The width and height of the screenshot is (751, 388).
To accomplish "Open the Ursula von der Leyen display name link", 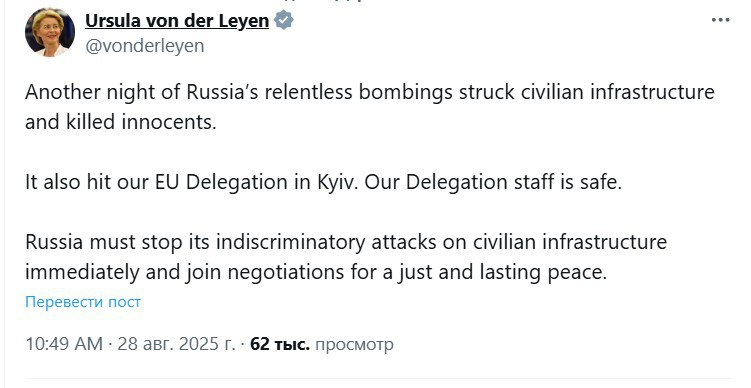I will click(x=177, y=21).
